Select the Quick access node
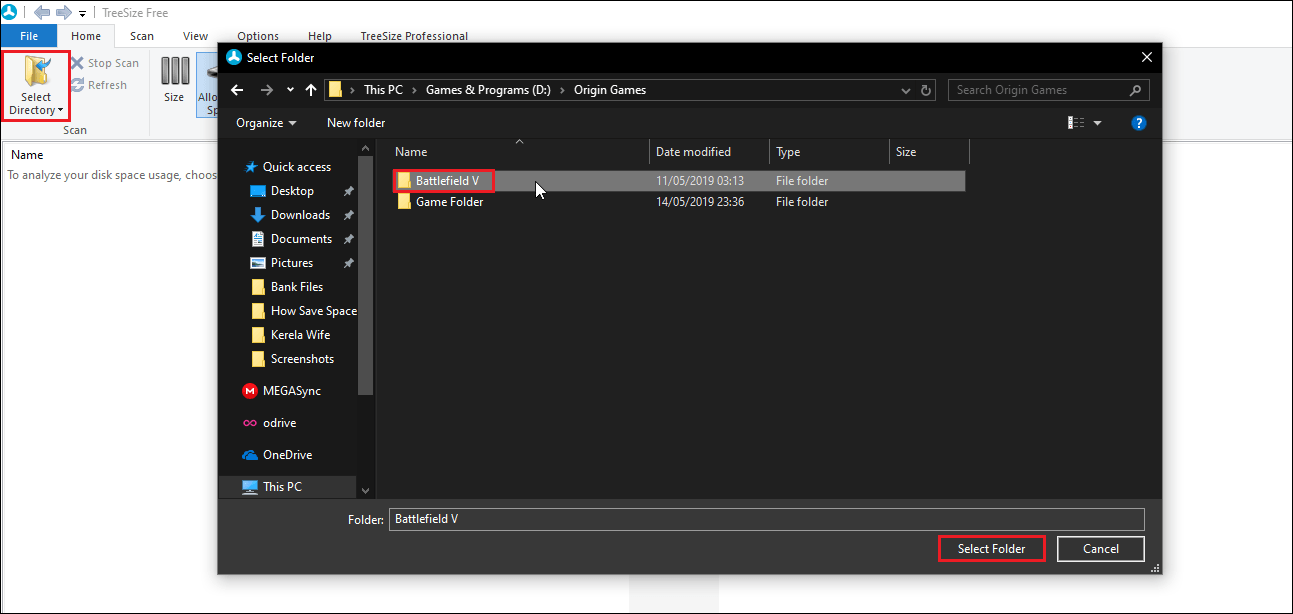This screenshot has height=614, width=1293. [x=287, y=167]
